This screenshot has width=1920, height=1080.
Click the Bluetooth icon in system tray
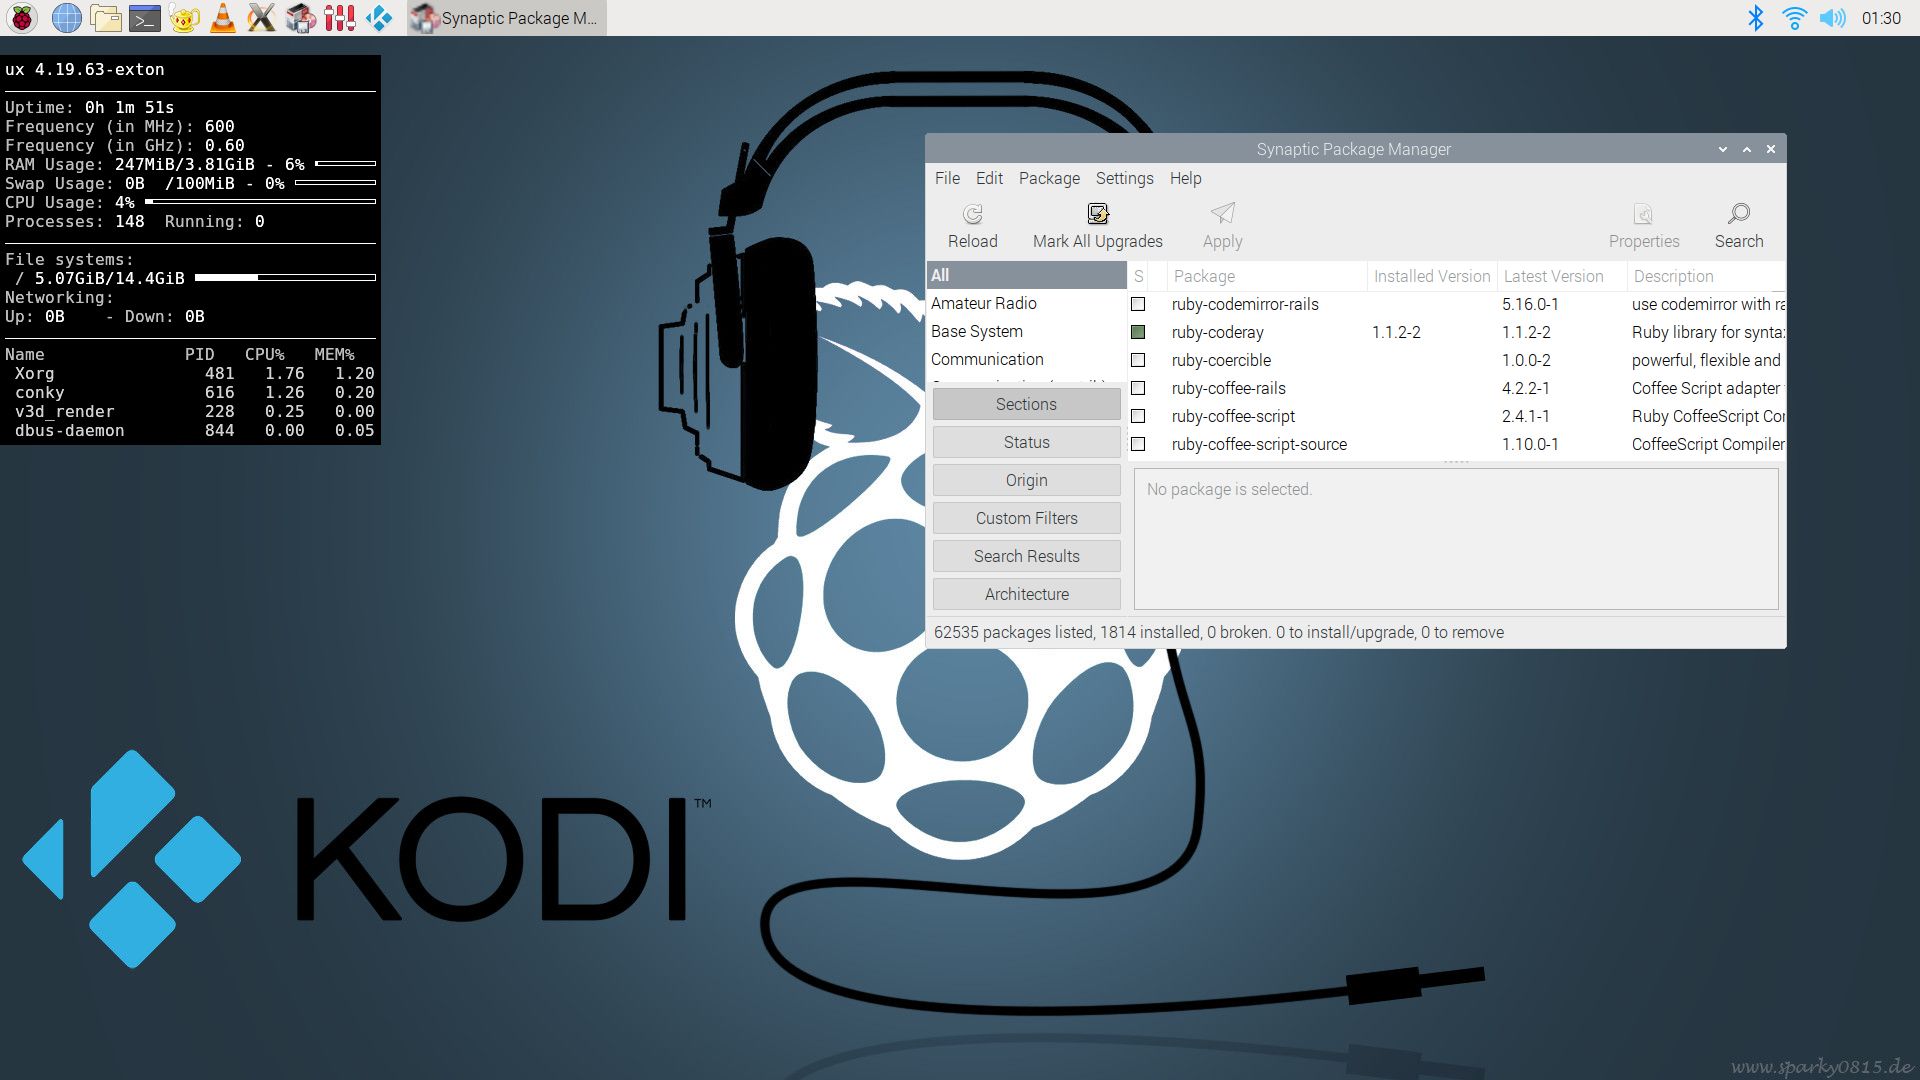point(1757,17)
